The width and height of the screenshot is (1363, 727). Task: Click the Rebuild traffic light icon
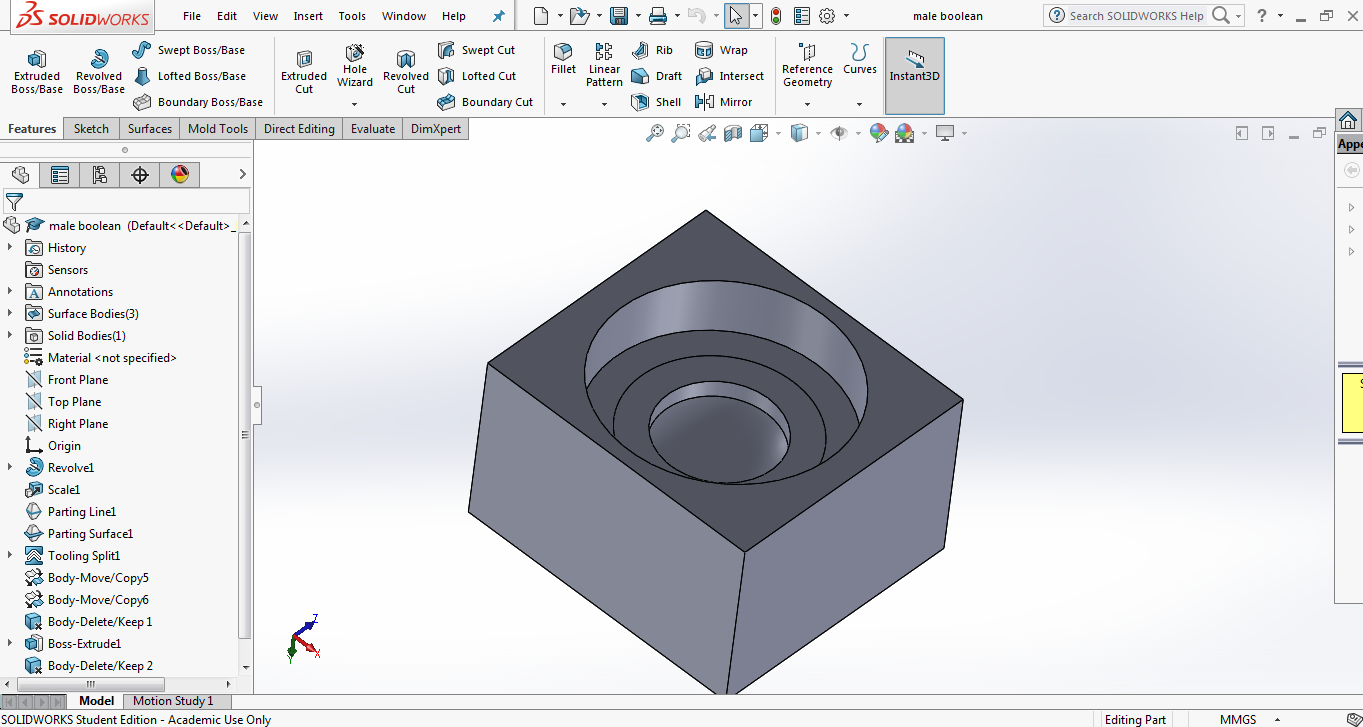coord(776,16)
